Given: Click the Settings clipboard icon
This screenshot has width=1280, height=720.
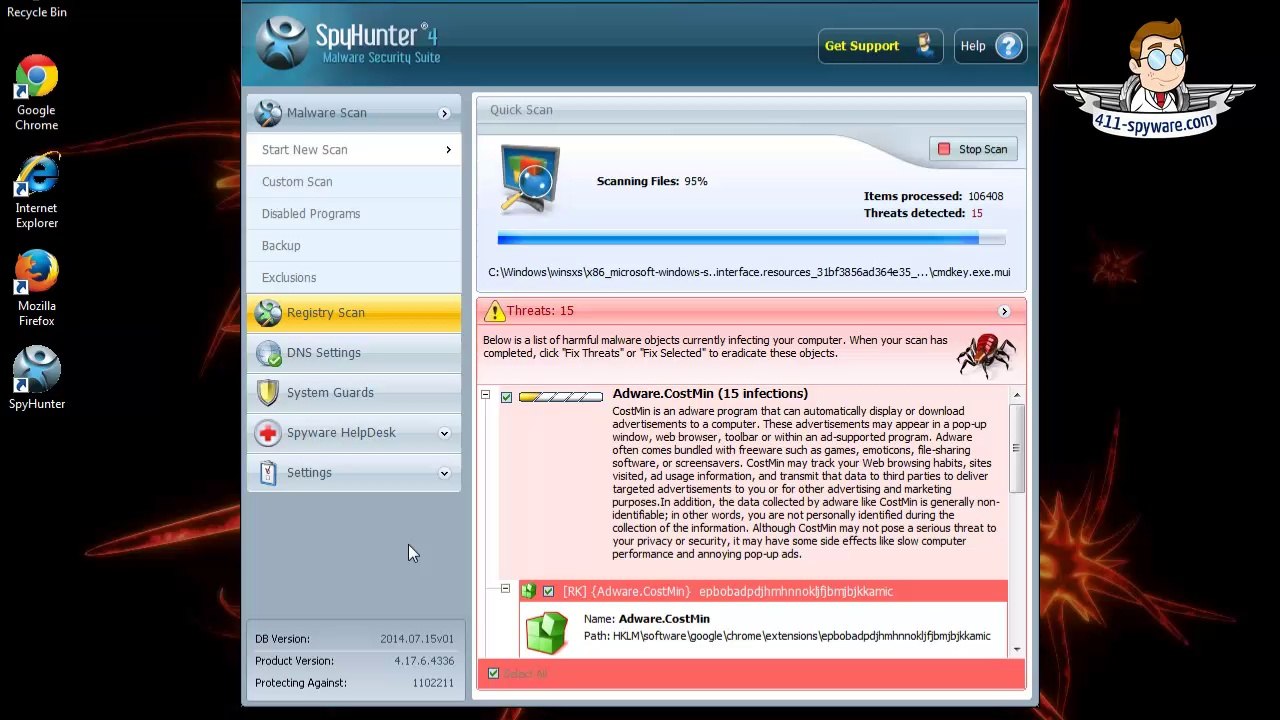Looking at the screenshot, I should click(268, 473).
